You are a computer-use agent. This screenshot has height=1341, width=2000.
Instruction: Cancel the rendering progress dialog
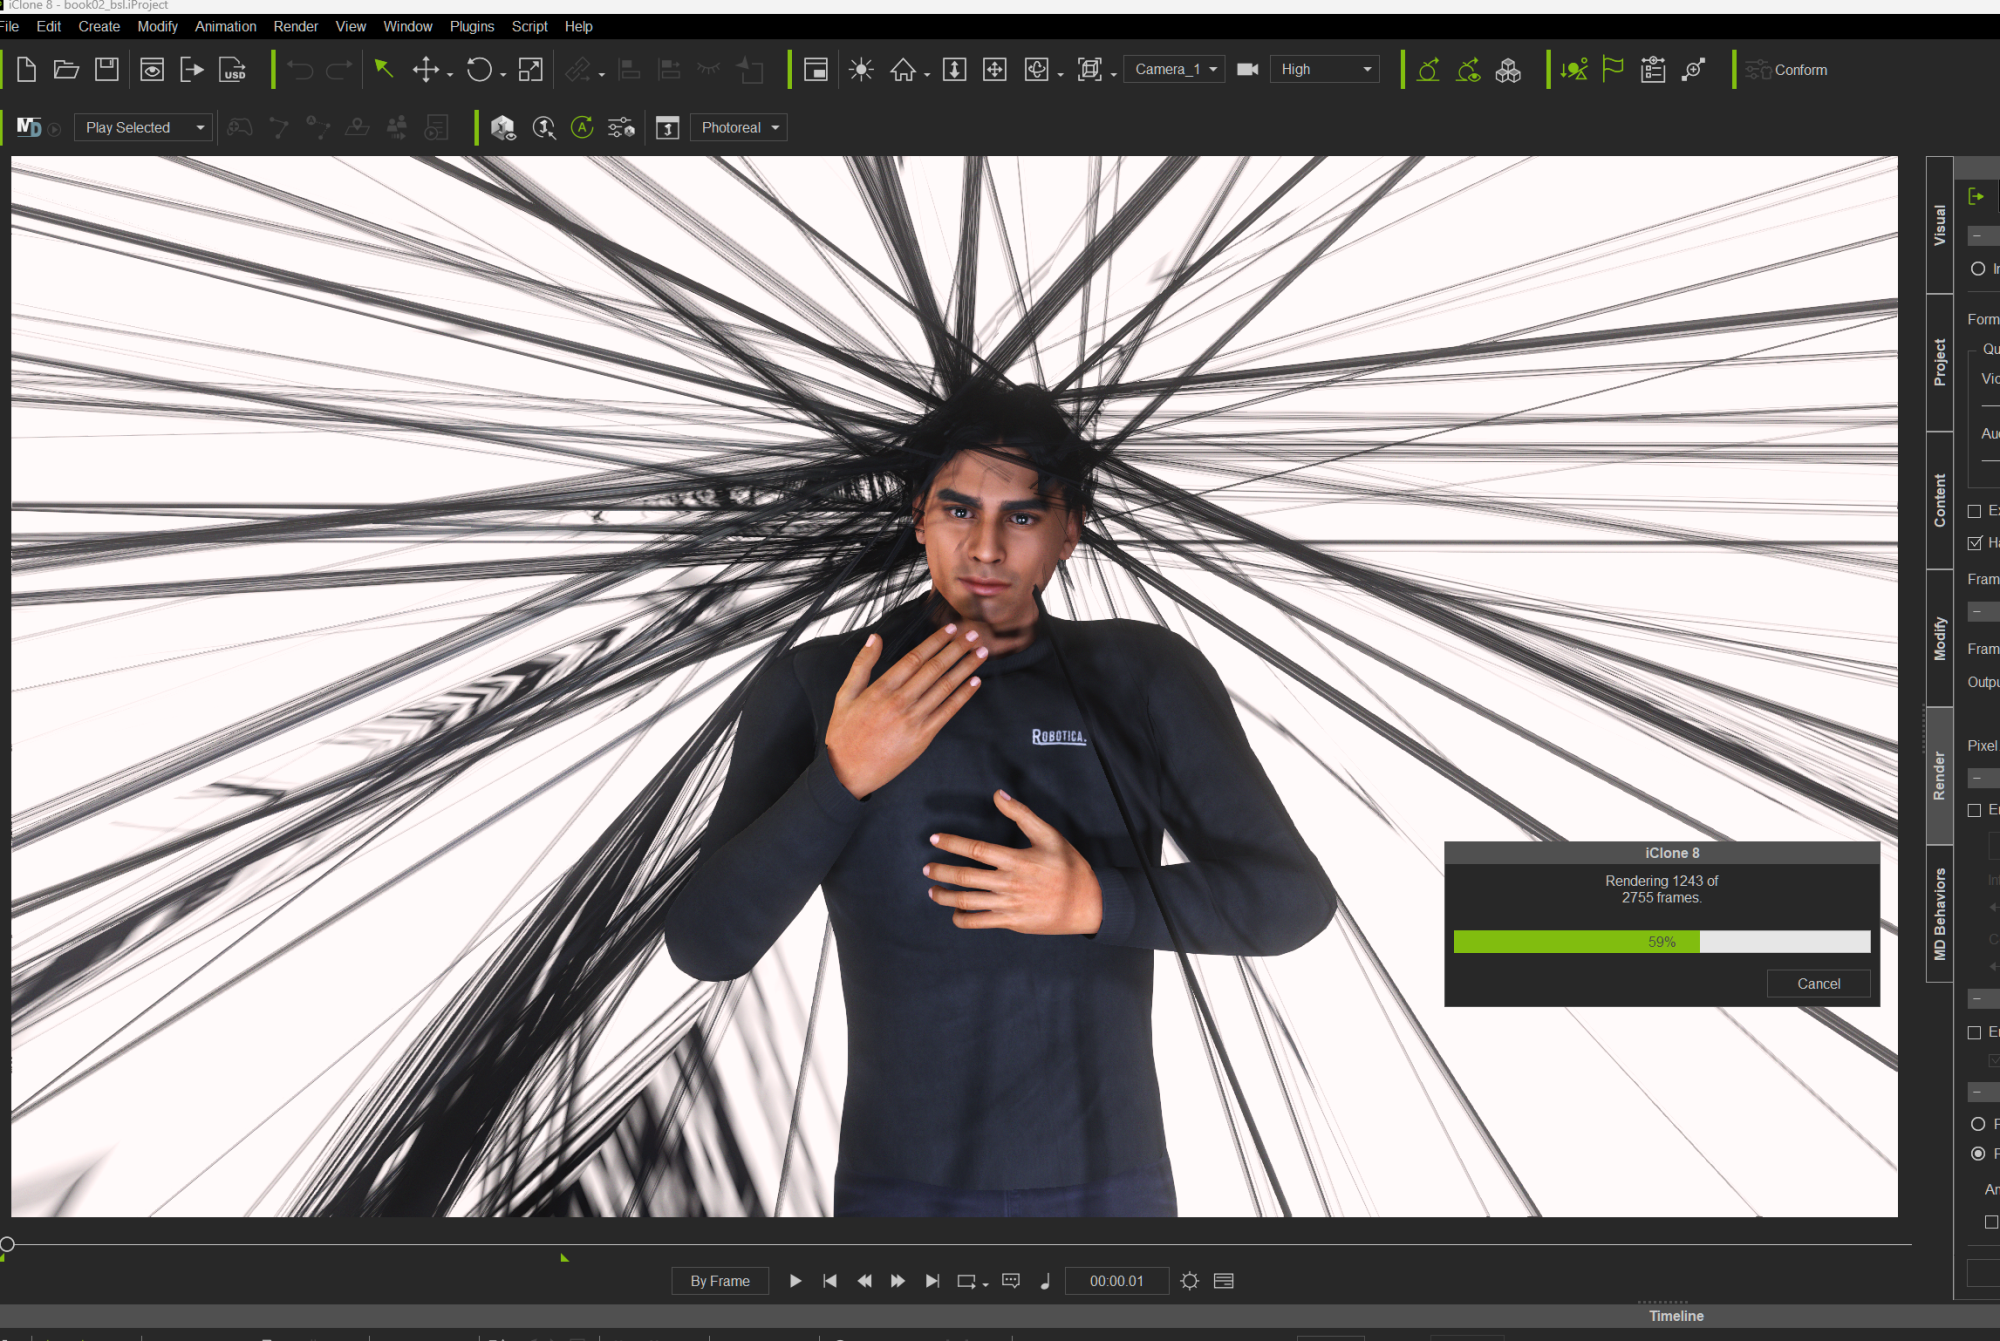1818,984
